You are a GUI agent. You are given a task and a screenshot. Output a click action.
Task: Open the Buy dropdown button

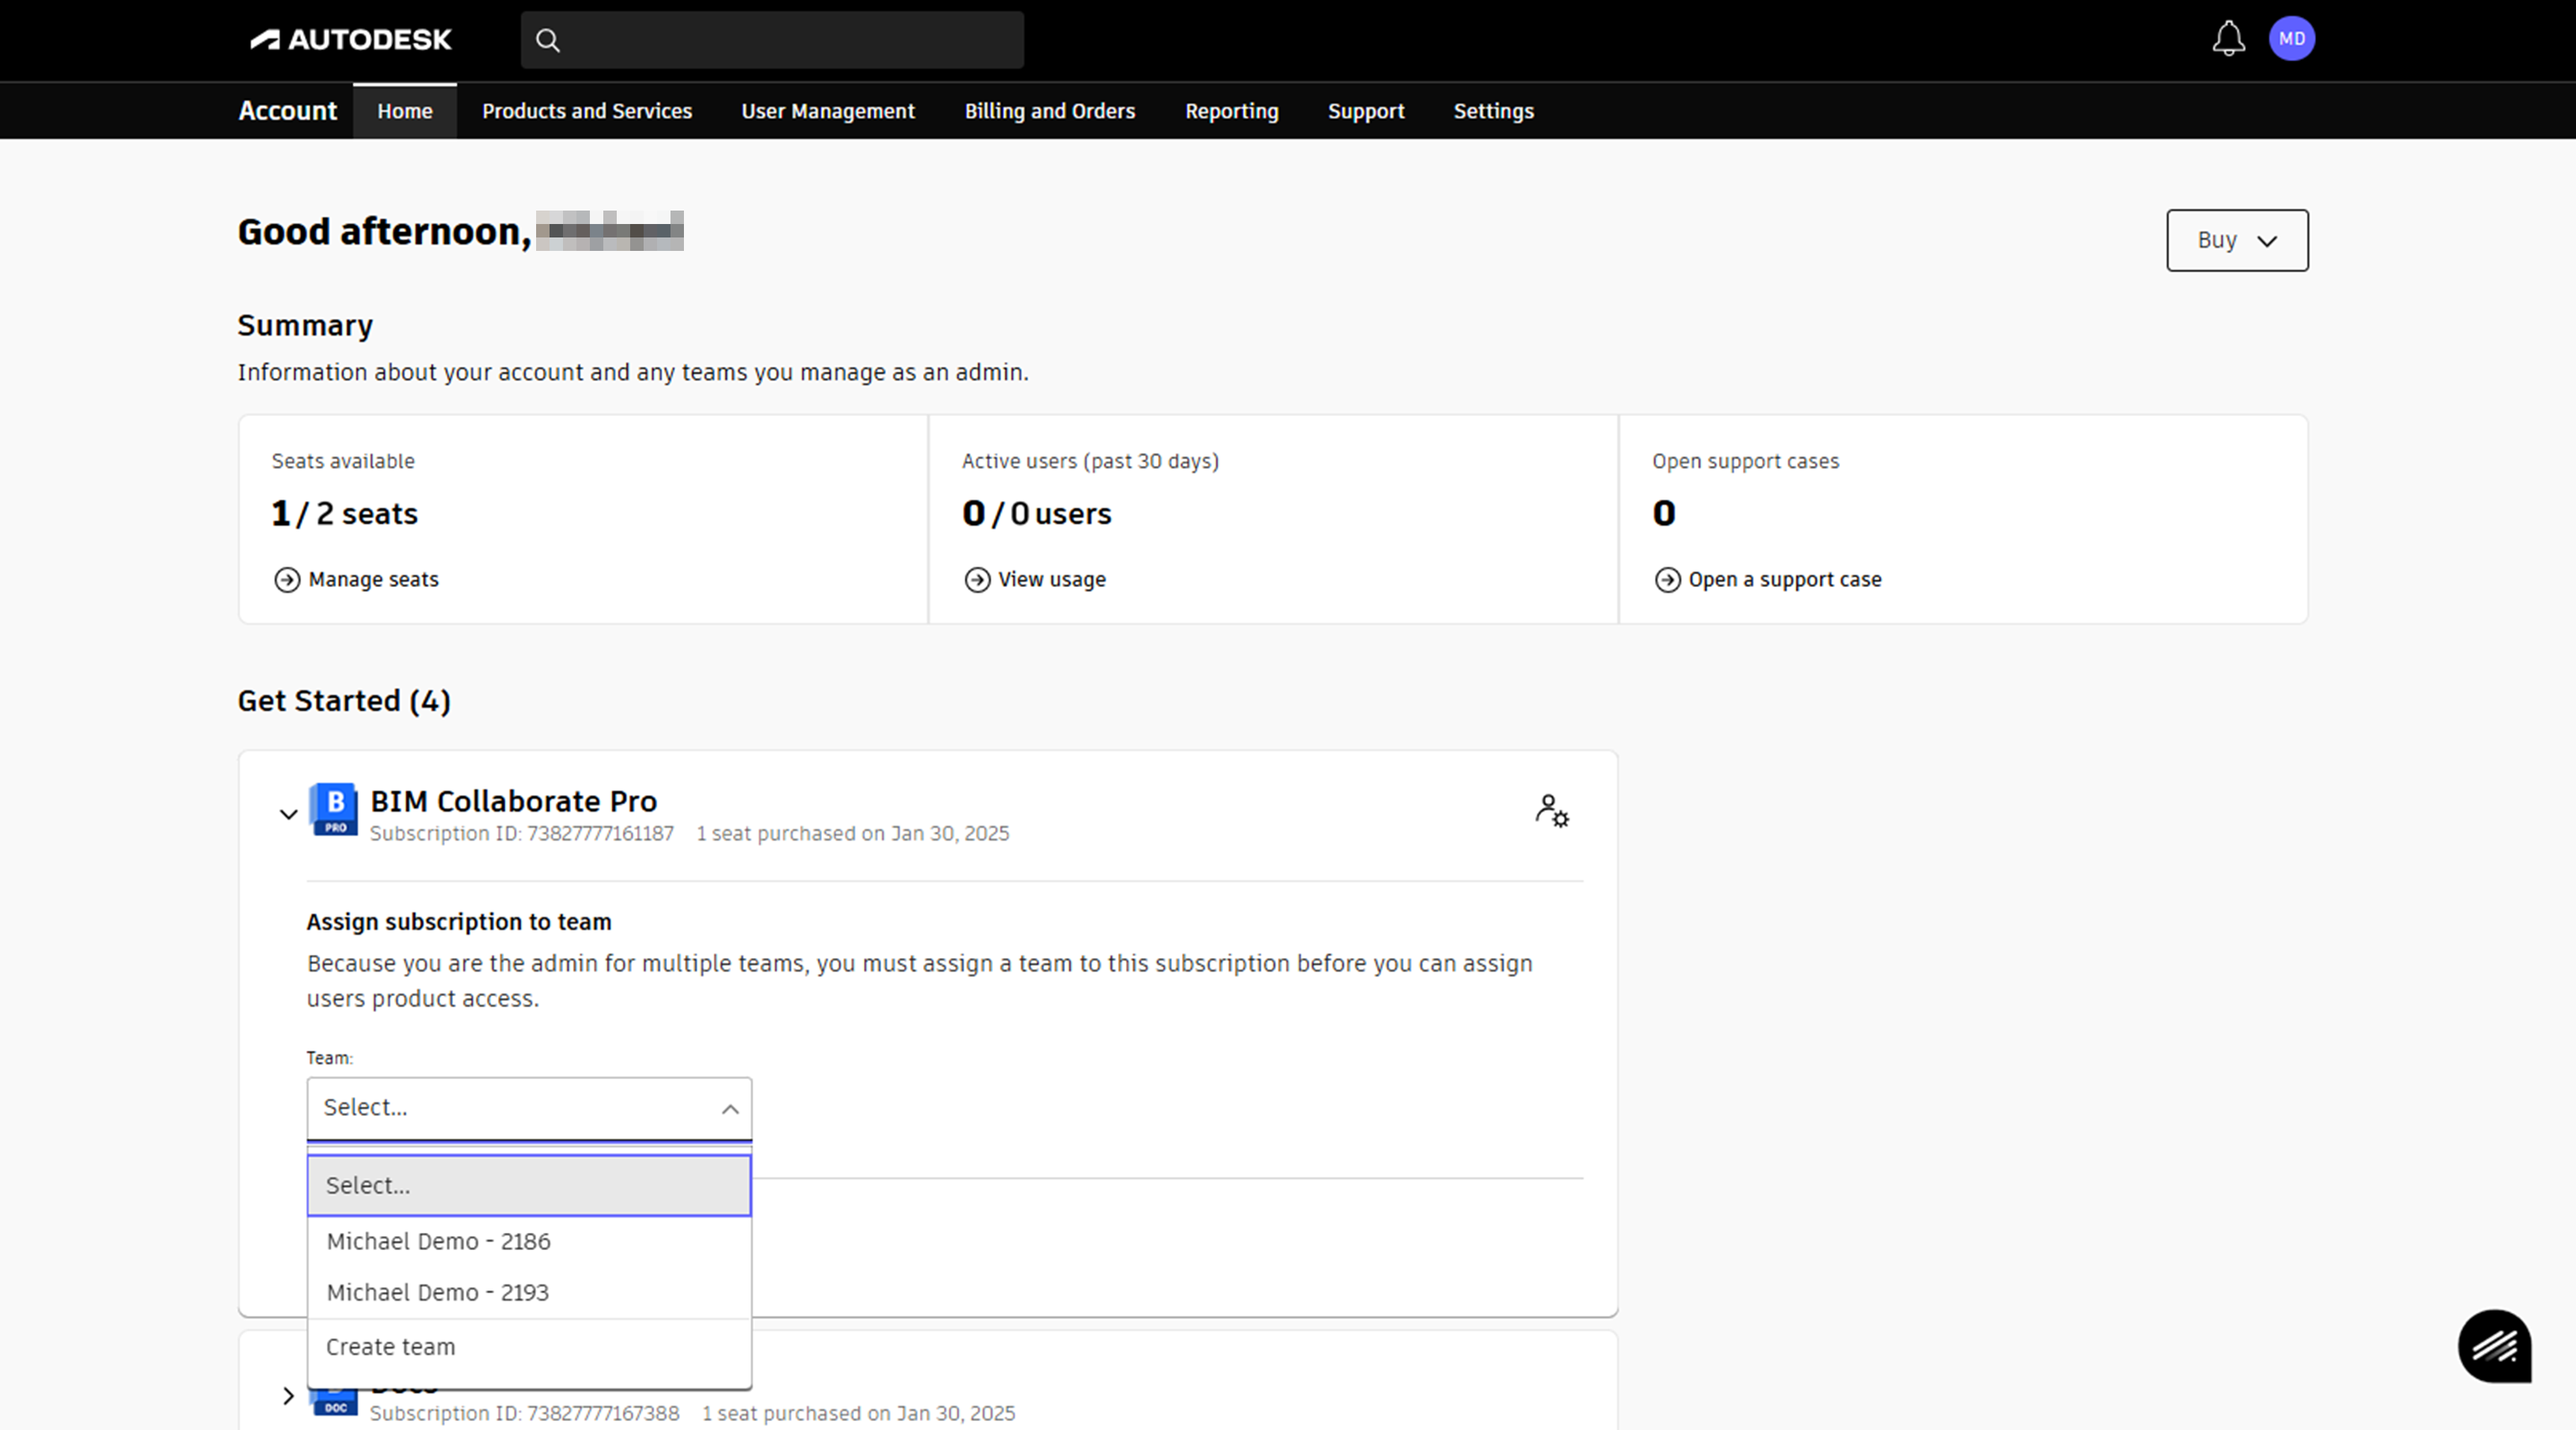tap(2236, 240)
